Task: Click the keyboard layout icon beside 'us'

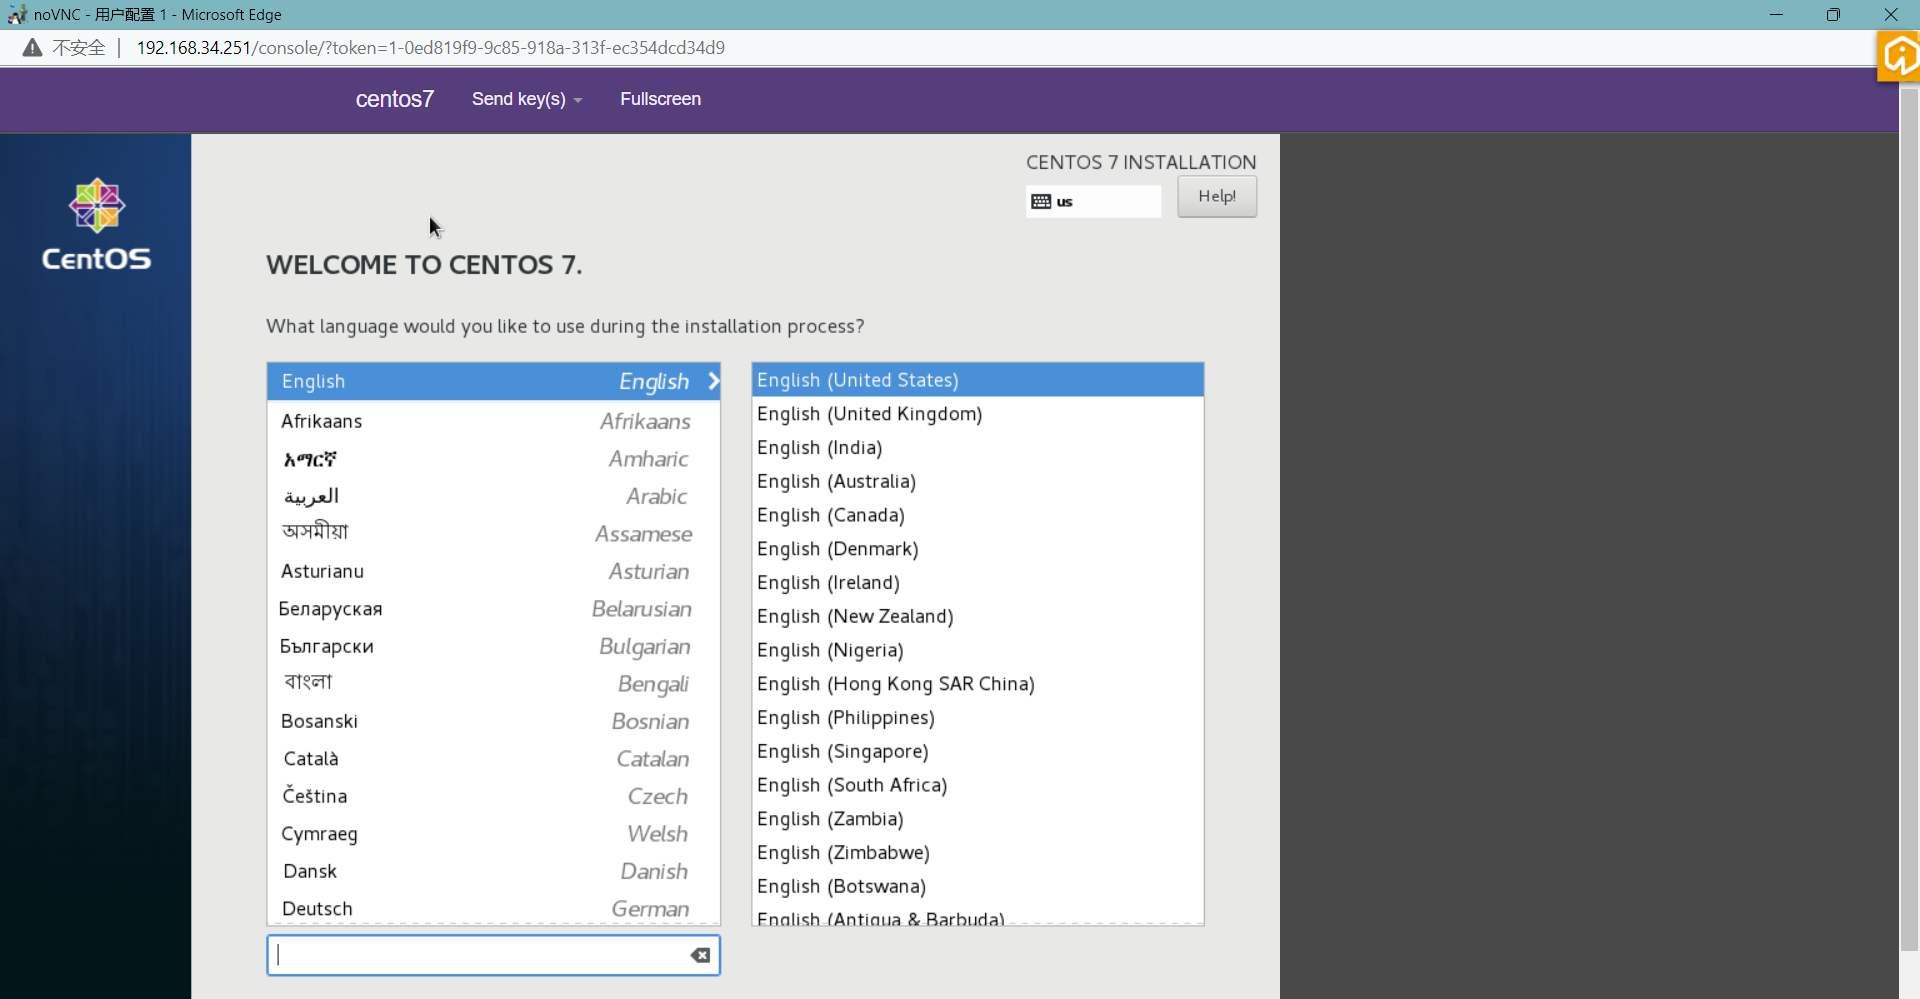Action: (1041, 202)
